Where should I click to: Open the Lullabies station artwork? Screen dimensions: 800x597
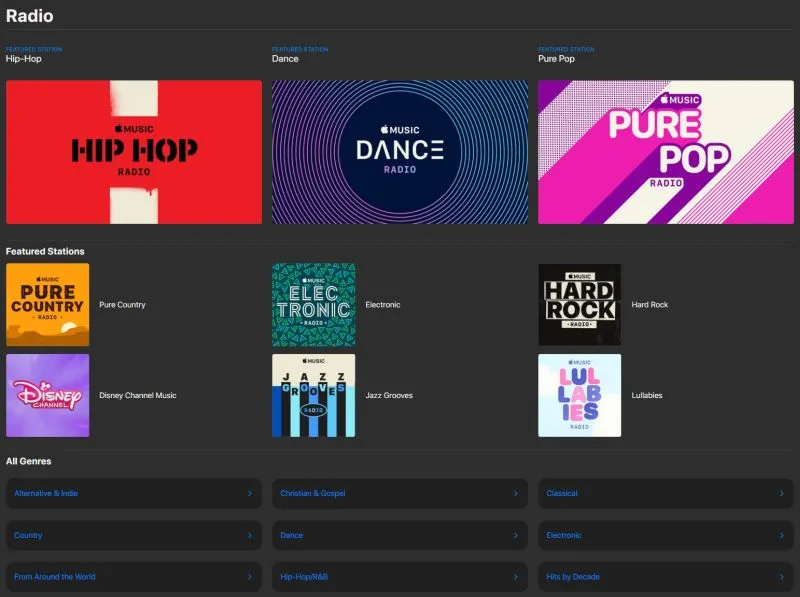coord(578,395)
